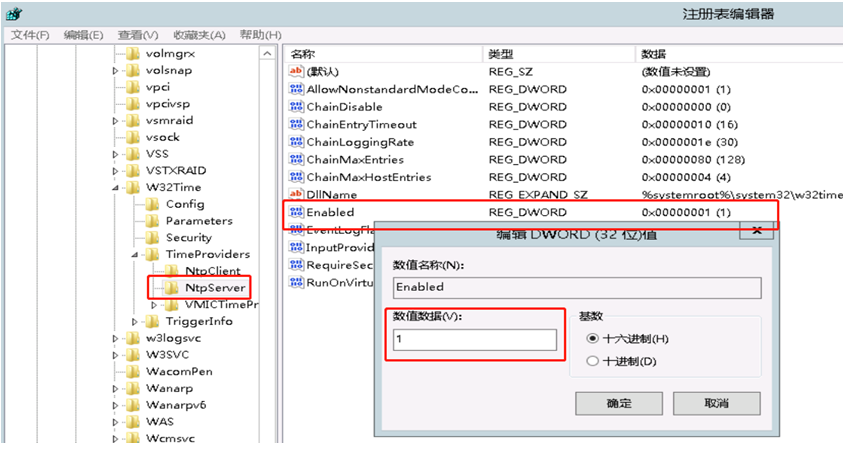This screenshot has width=843, height=453.
Task: Click the ChainEntryTimeout DWORD icon
Action: 296,124
